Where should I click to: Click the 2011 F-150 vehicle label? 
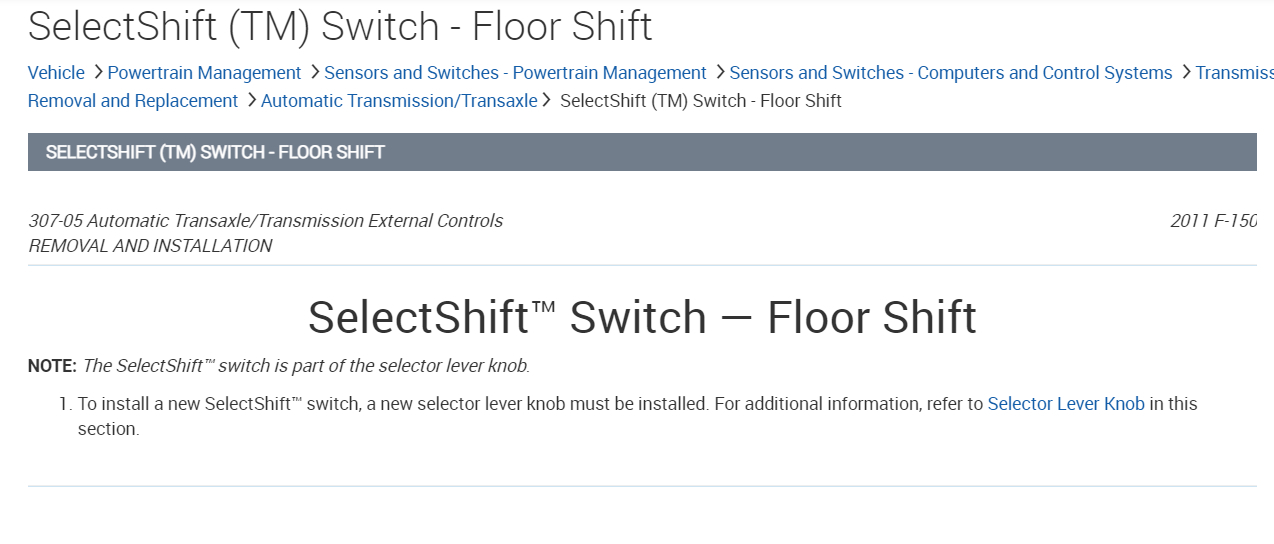tap(1213, 221)
